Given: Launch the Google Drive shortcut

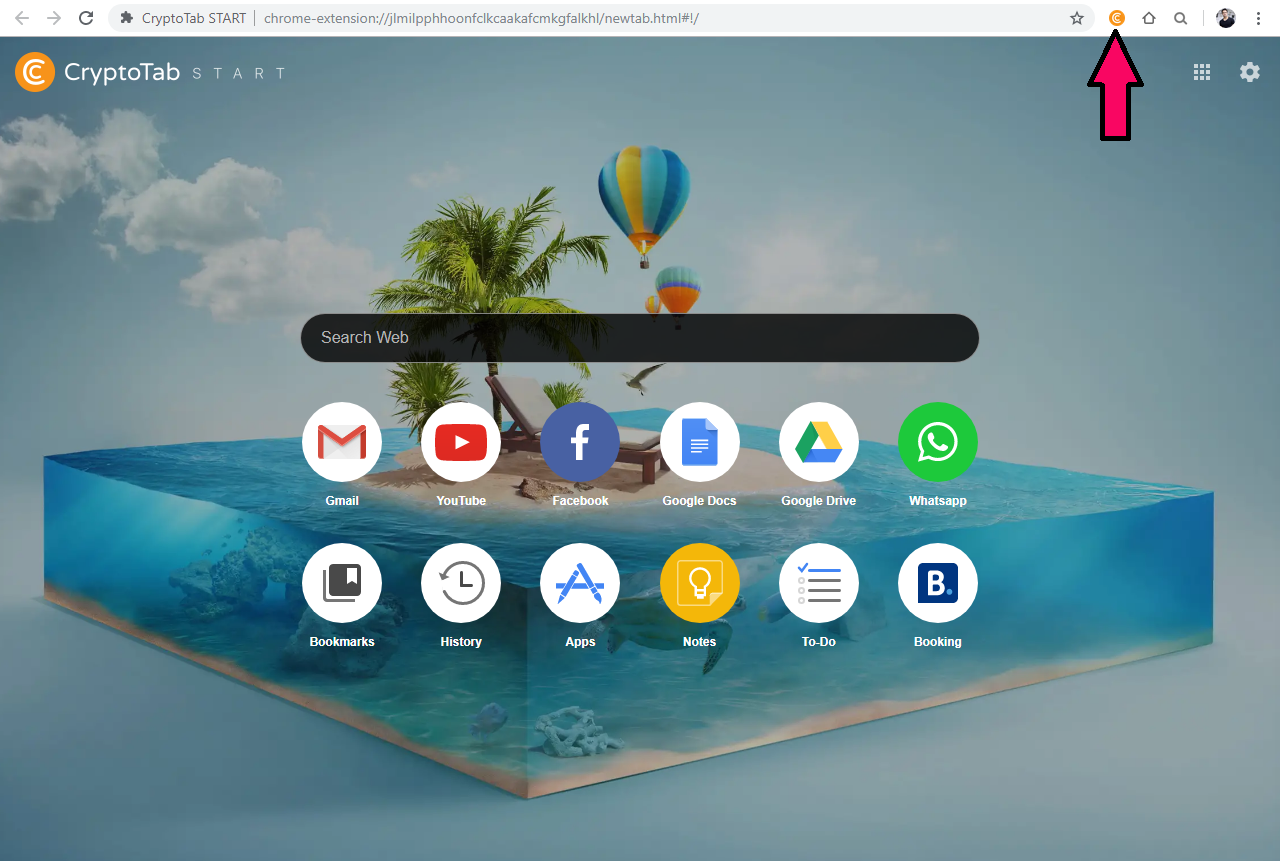Looking at the screenshot, I should [819, 442].
